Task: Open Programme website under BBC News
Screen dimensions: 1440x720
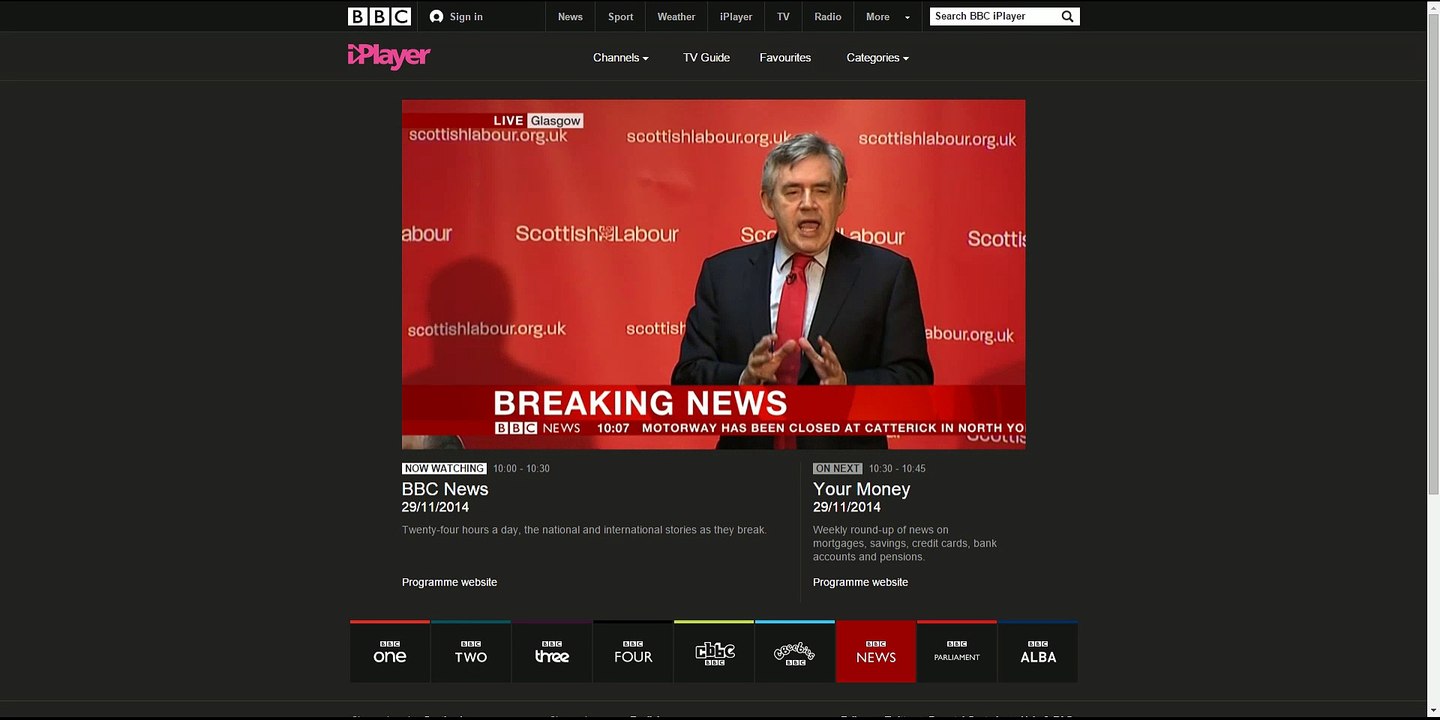Action: point(449,582)
